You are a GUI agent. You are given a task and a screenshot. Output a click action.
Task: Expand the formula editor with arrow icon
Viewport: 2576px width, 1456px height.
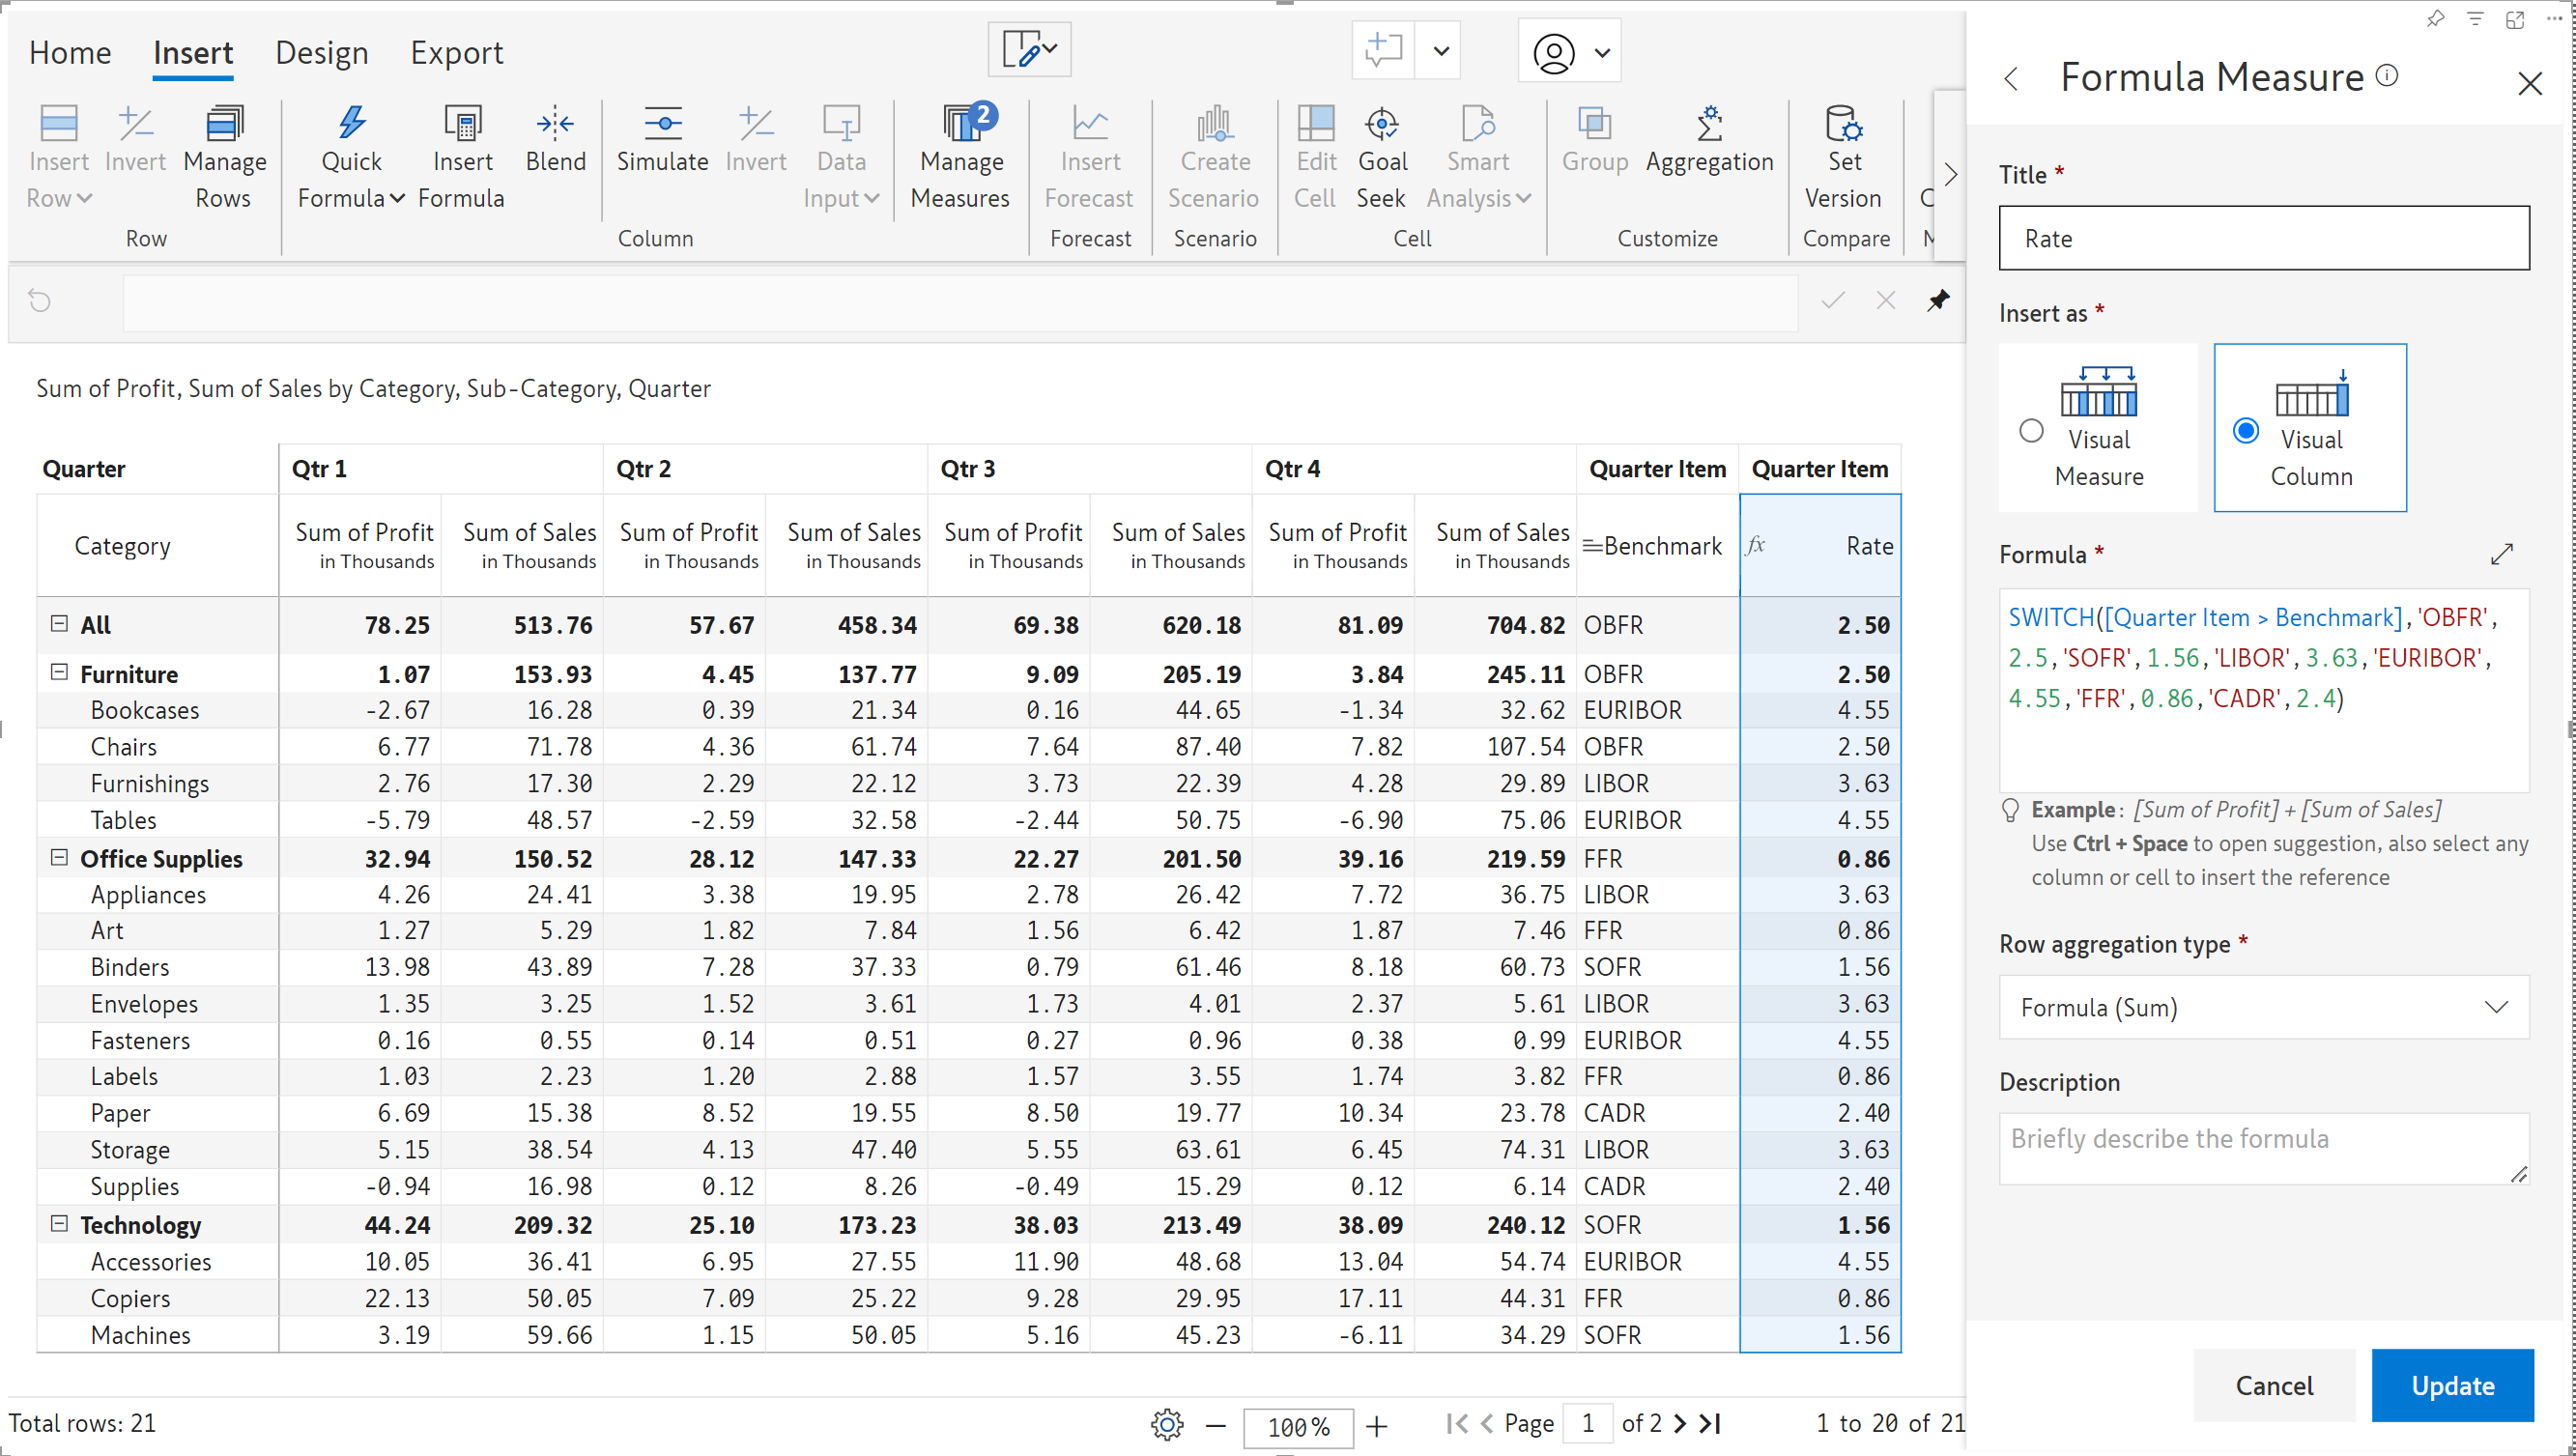2501,554
